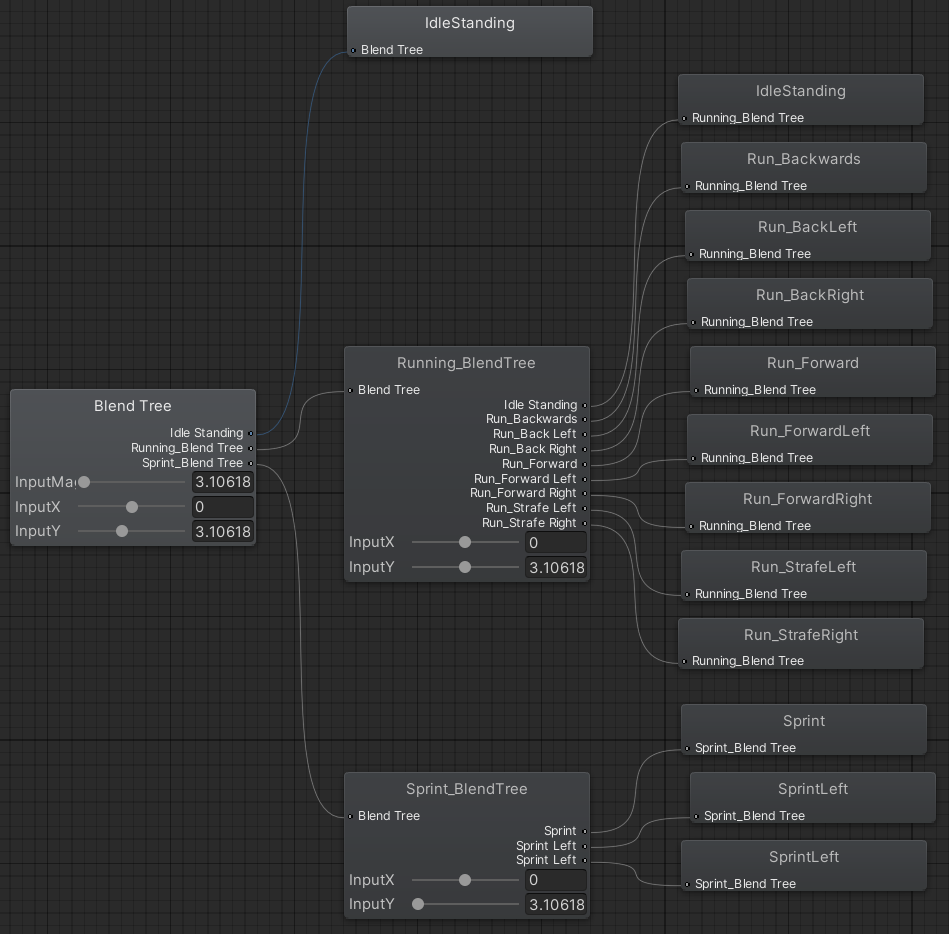949x934 pixels.
Task: Click the Run_Forward output port on Running_BlendTree
Action: pyautogui.click(x=585, y=463)
